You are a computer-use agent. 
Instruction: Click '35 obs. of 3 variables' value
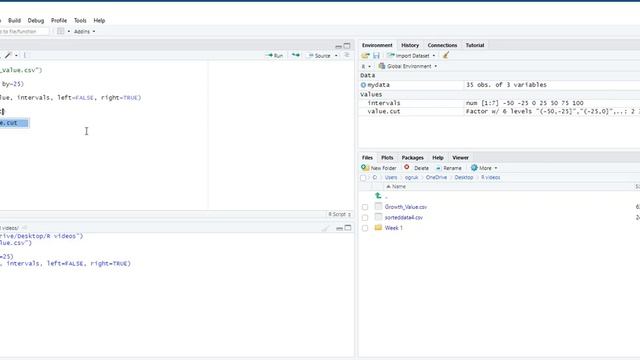click(506, 85)
